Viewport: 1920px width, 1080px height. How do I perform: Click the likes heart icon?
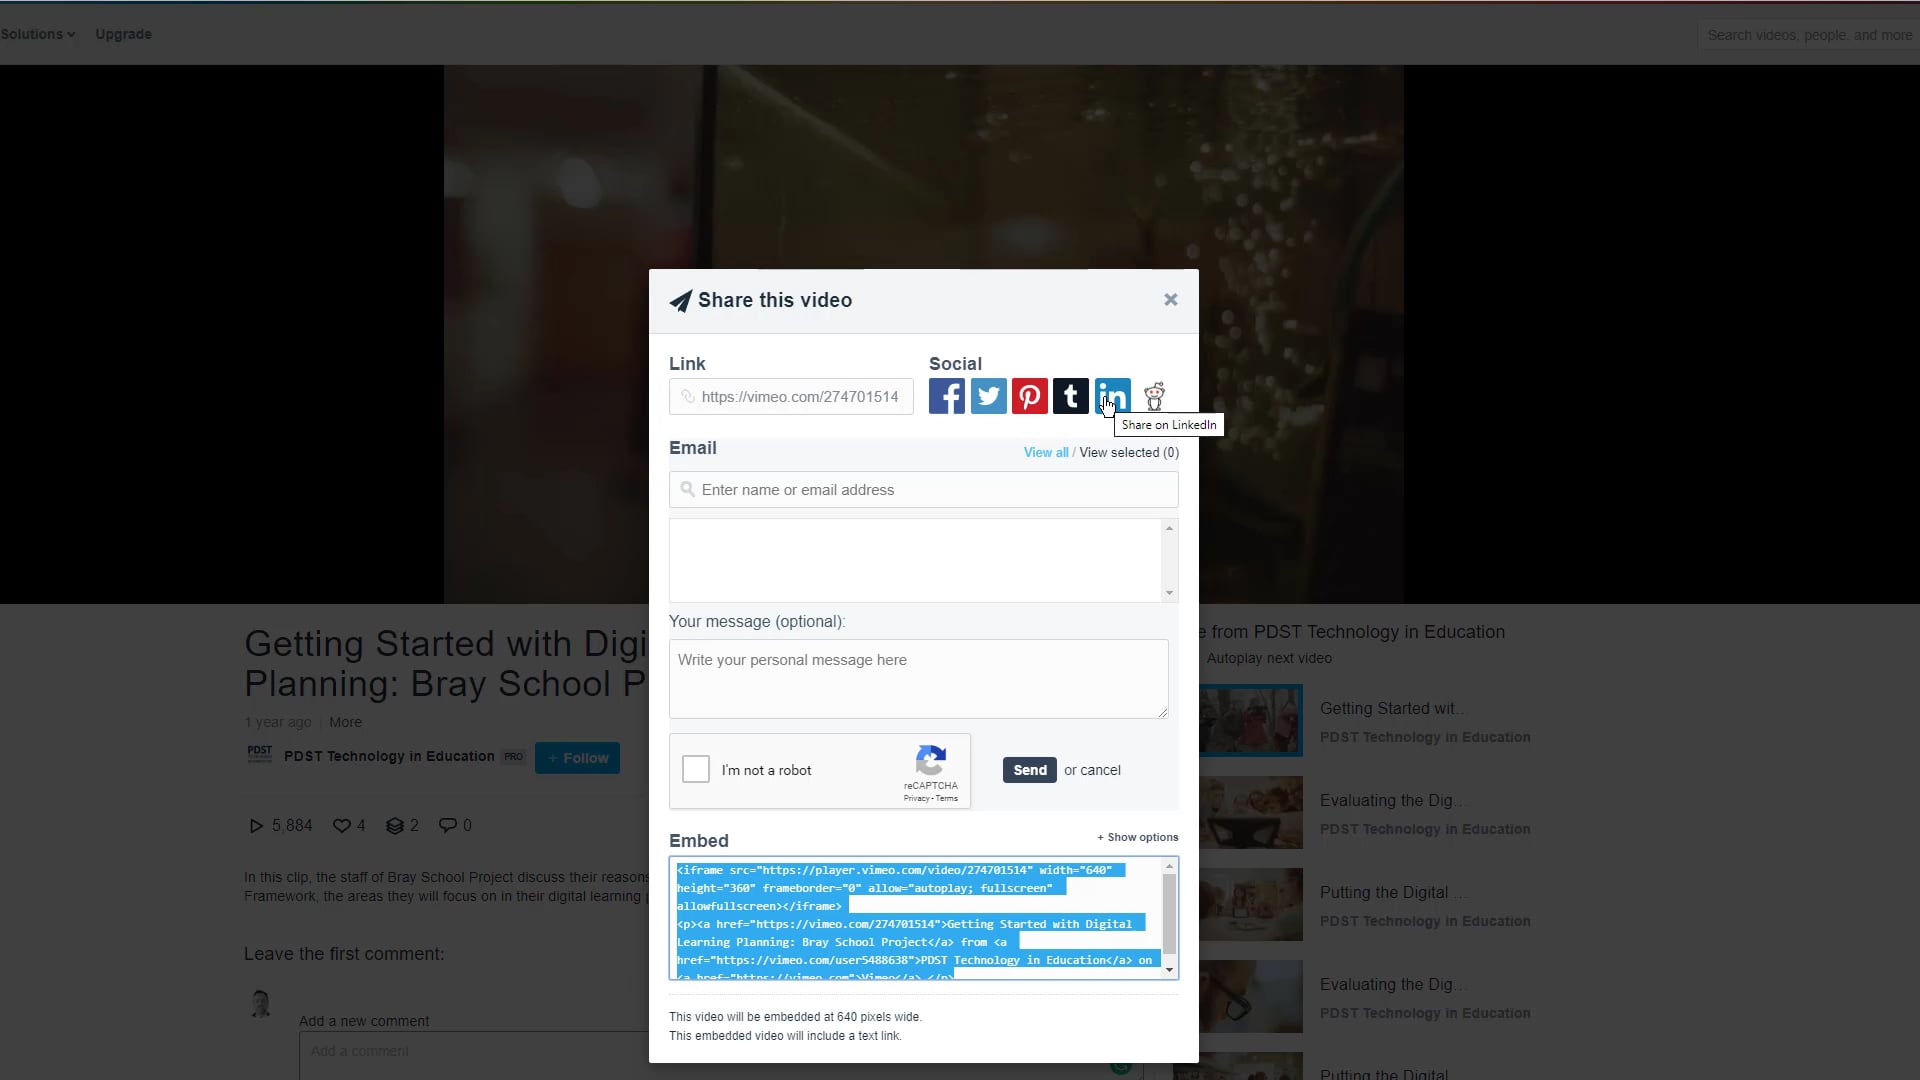click(342, 826)
